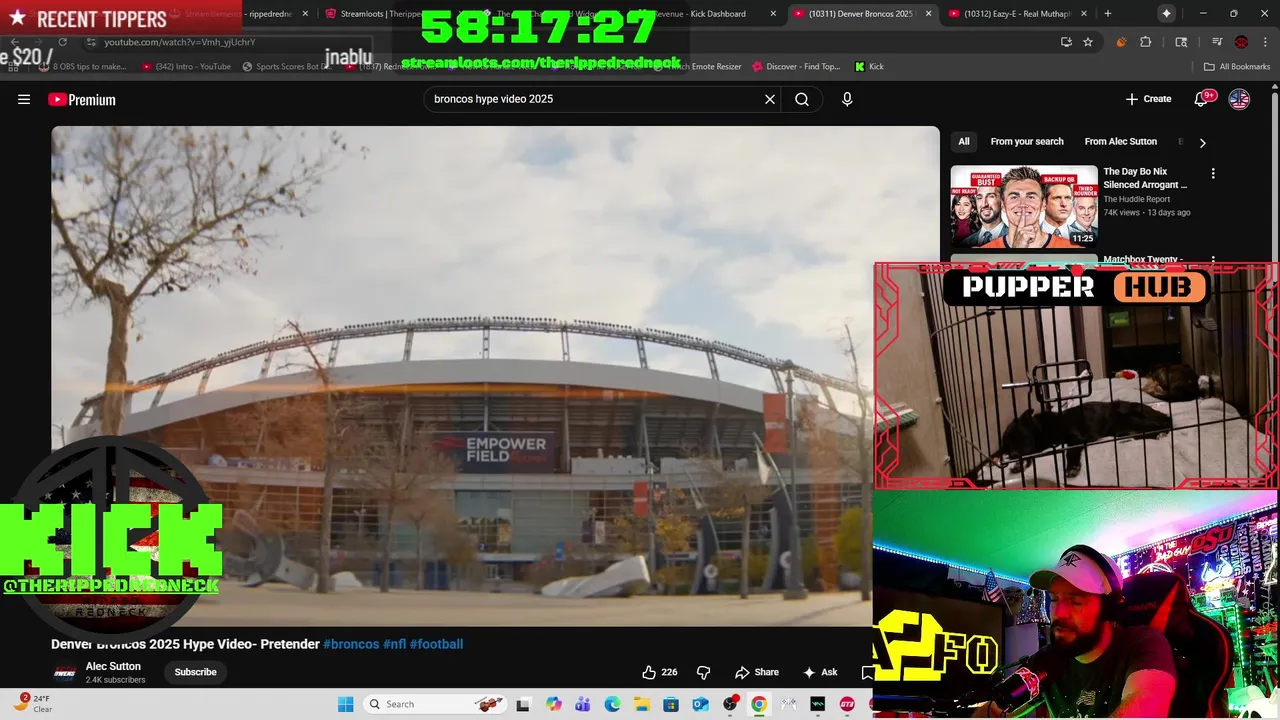Open the Discover - Find Top bookmark

[795, 67]
